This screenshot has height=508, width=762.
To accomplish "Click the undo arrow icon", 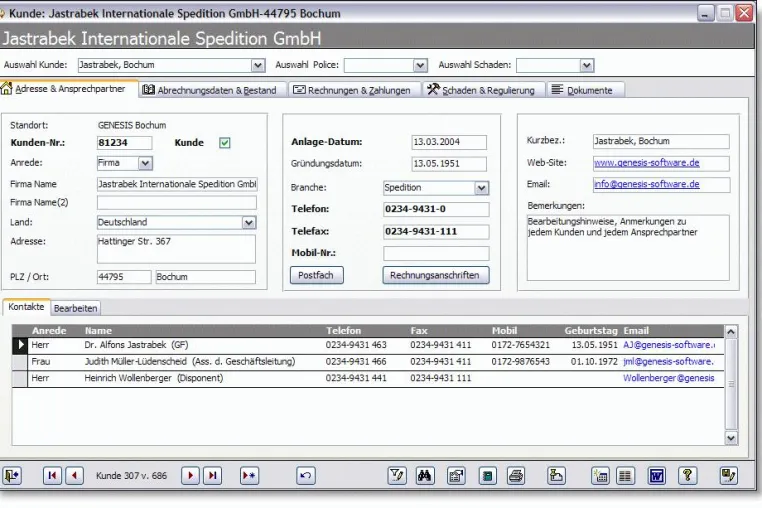I will tap(306, 475).
